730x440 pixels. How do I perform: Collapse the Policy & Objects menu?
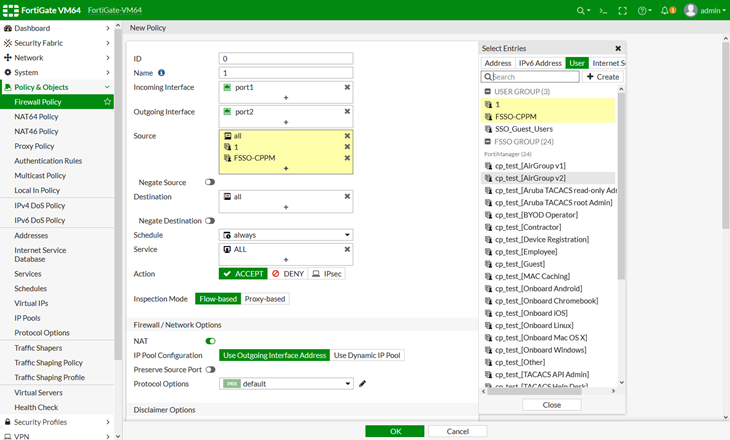click(x=107, y=87)
